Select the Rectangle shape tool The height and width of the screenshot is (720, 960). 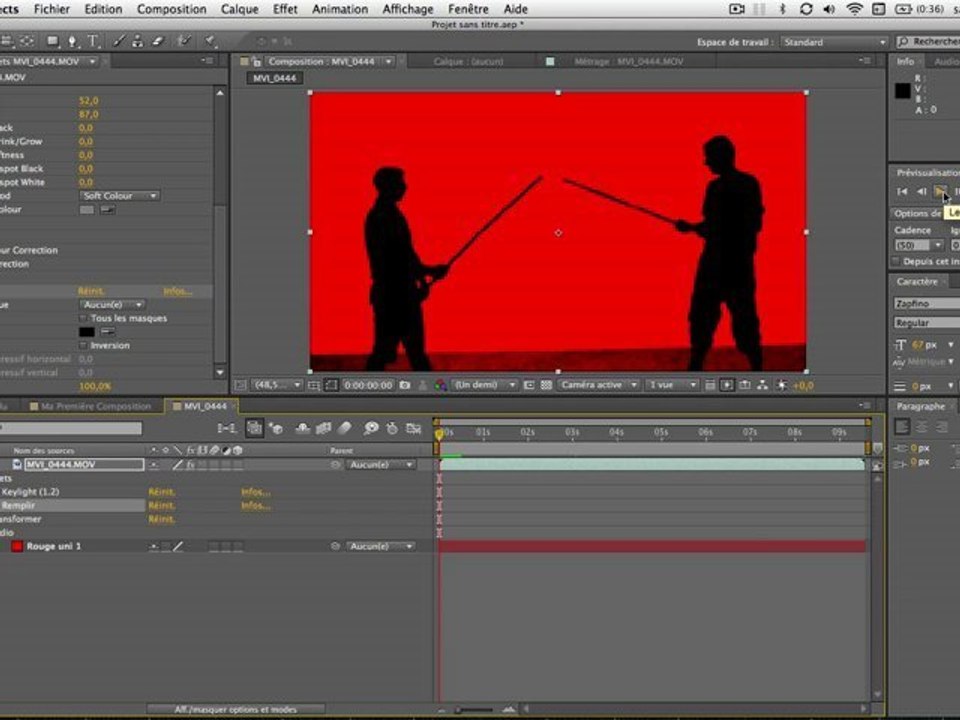[x=53, y=42]
